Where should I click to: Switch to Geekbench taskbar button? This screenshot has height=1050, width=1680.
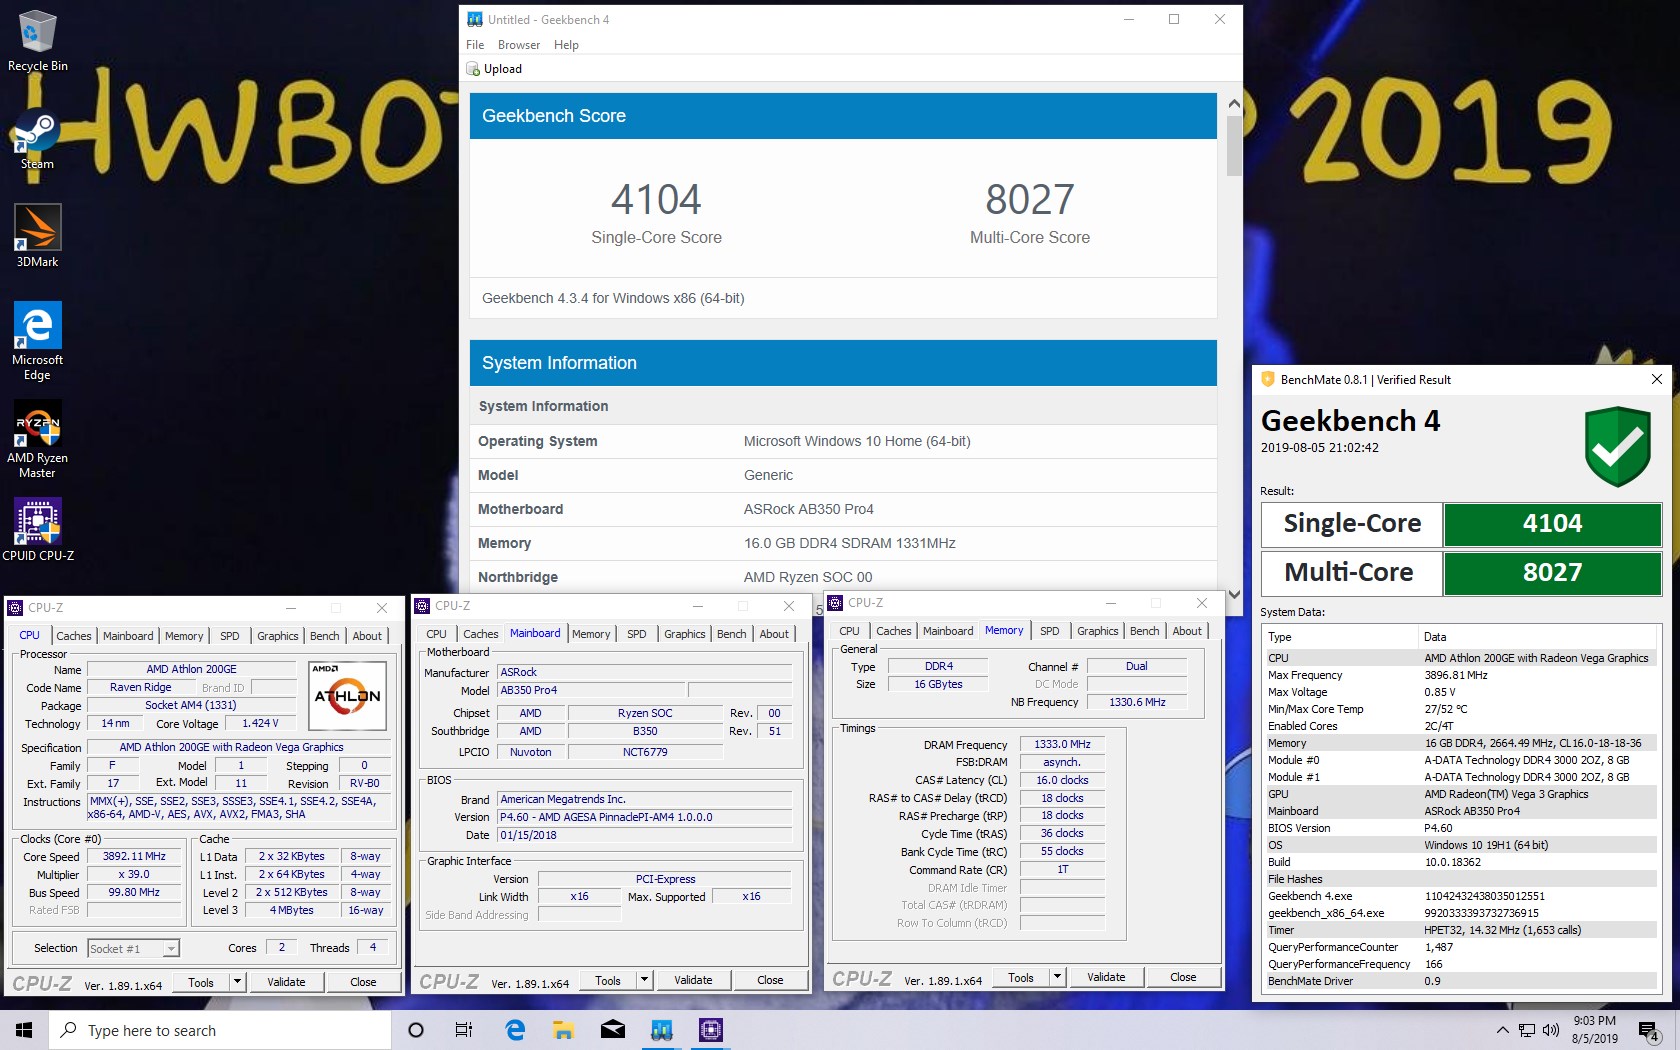(x=661, y=1030)
